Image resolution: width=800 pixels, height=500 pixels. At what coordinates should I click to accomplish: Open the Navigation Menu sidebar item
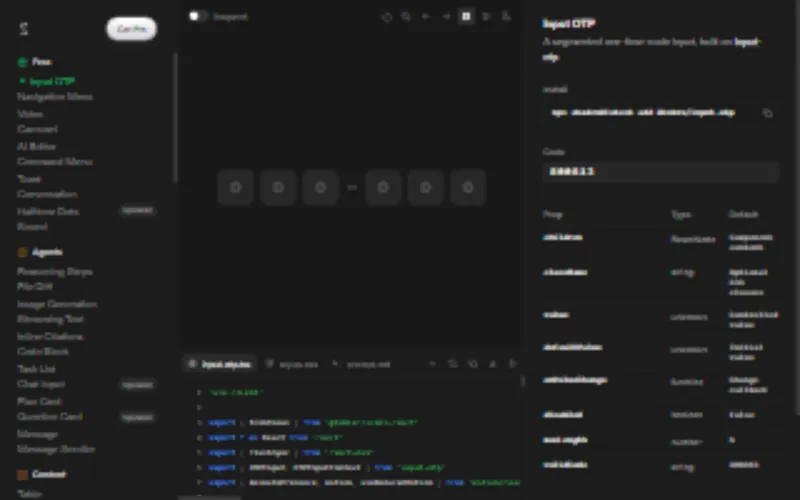(x=55, y=96)
